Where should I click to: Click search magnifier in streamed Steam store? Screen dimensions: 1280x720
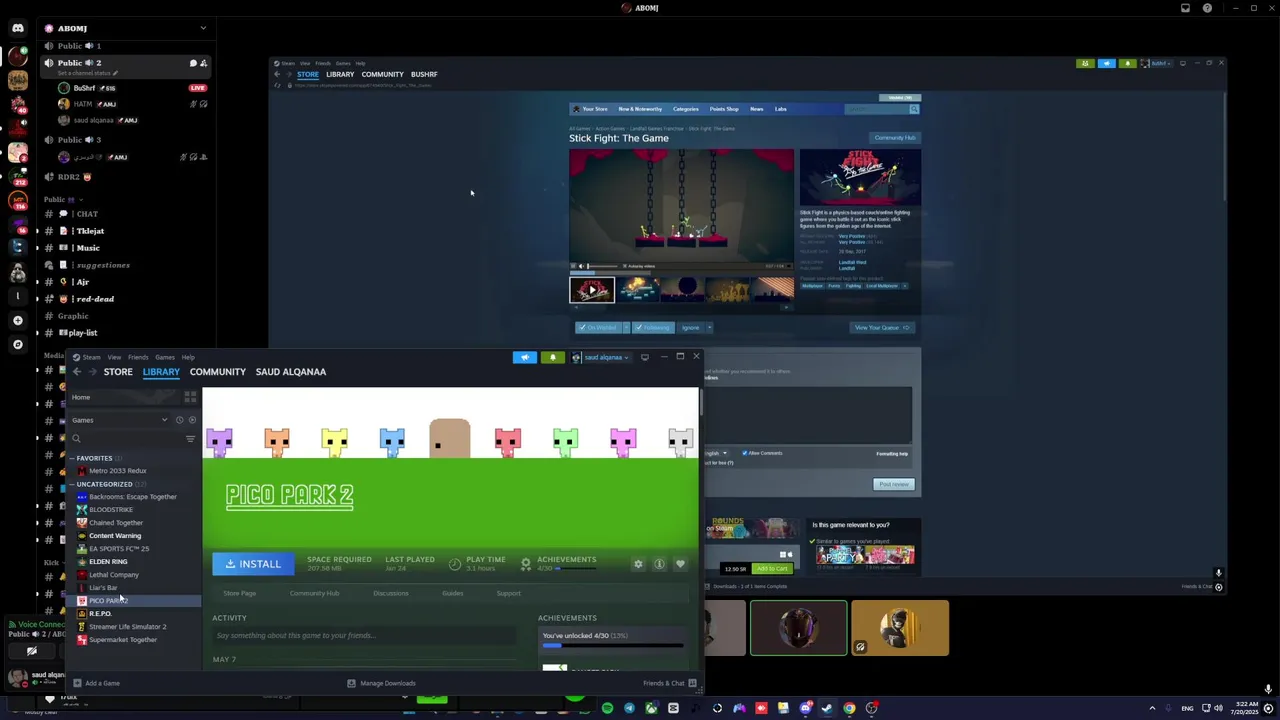tap(914, 109)
